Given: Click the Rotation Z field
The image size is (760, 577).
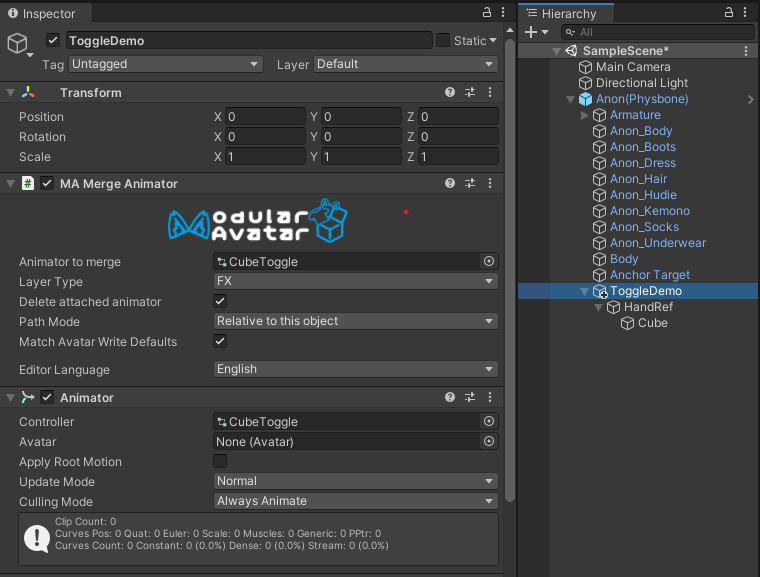Looking at the screenshot, I should point(458,137).
